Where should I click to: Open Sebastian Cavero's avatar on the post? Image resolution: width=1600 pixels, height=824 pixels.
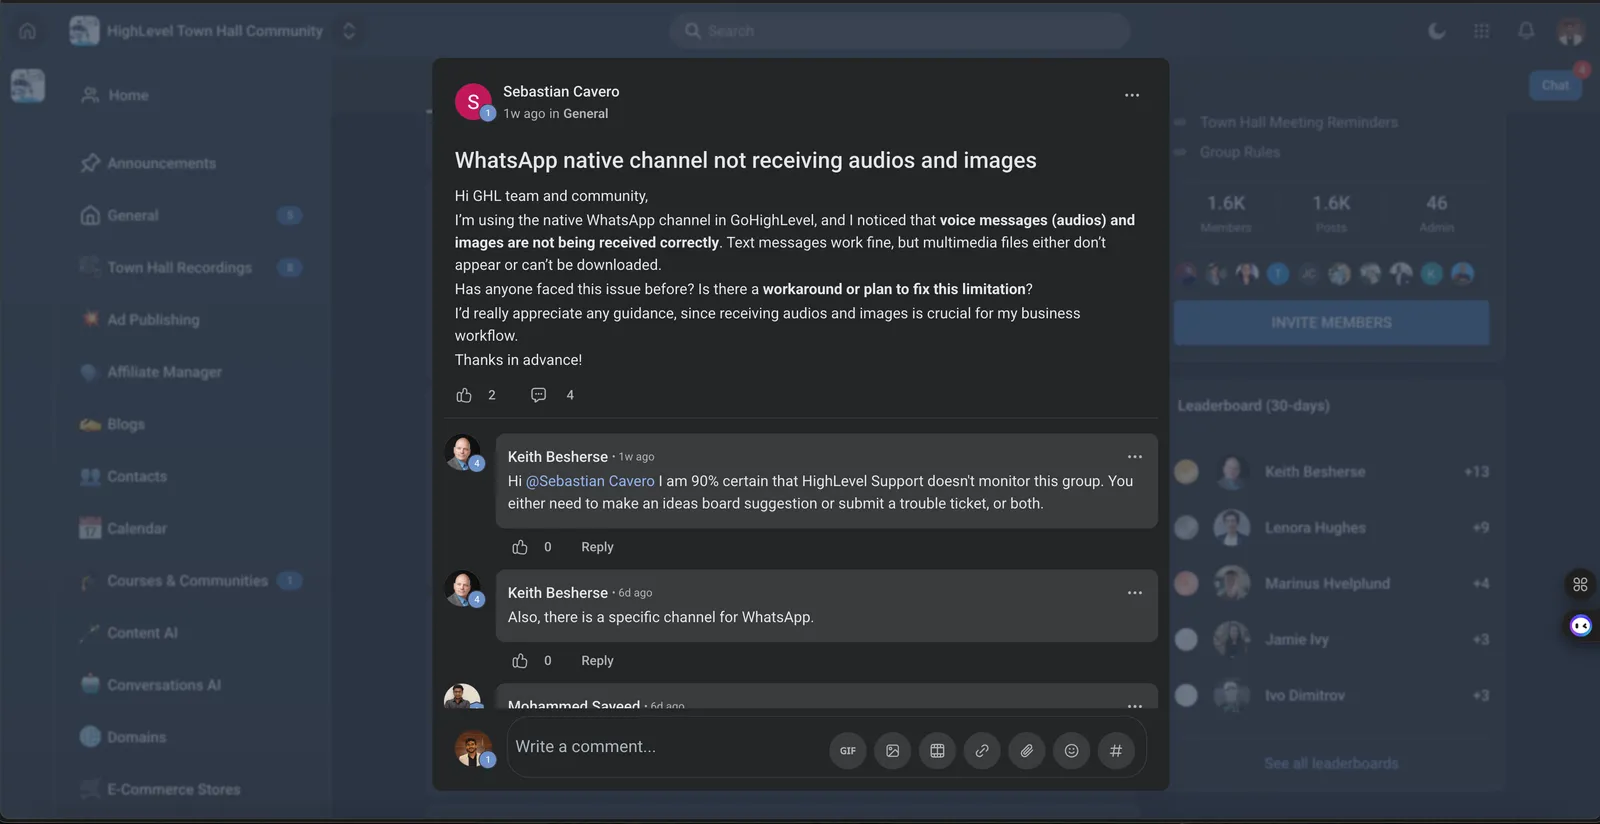(473, 102)
